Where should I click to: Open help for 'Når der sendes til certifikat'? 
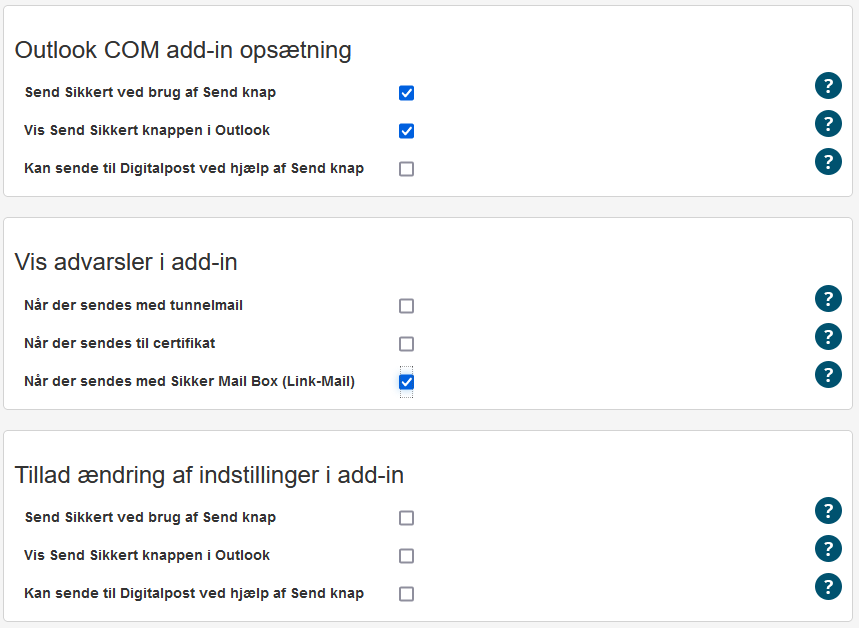coord(828,336)
